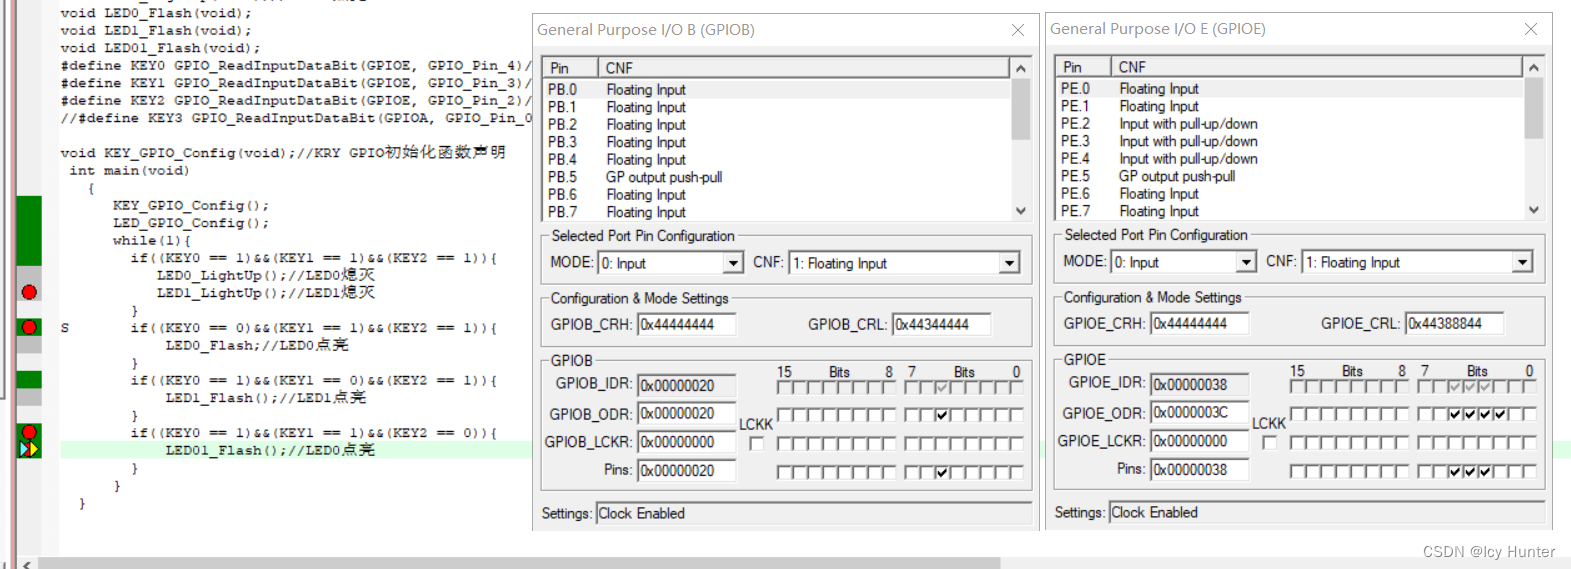
Task: Check GPIOB_LCKR bit 0 checkbox
Action: coord(1016,443)
